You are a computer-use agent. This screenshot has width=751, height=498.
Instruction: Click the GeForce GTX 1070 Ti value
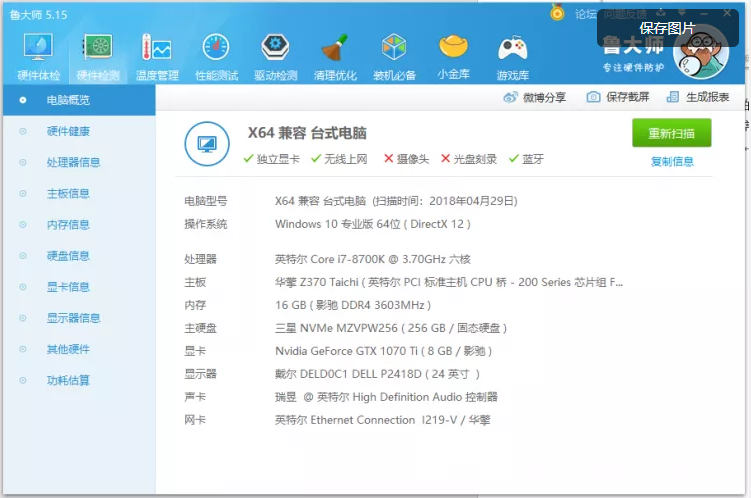click(x=384, y=351)
